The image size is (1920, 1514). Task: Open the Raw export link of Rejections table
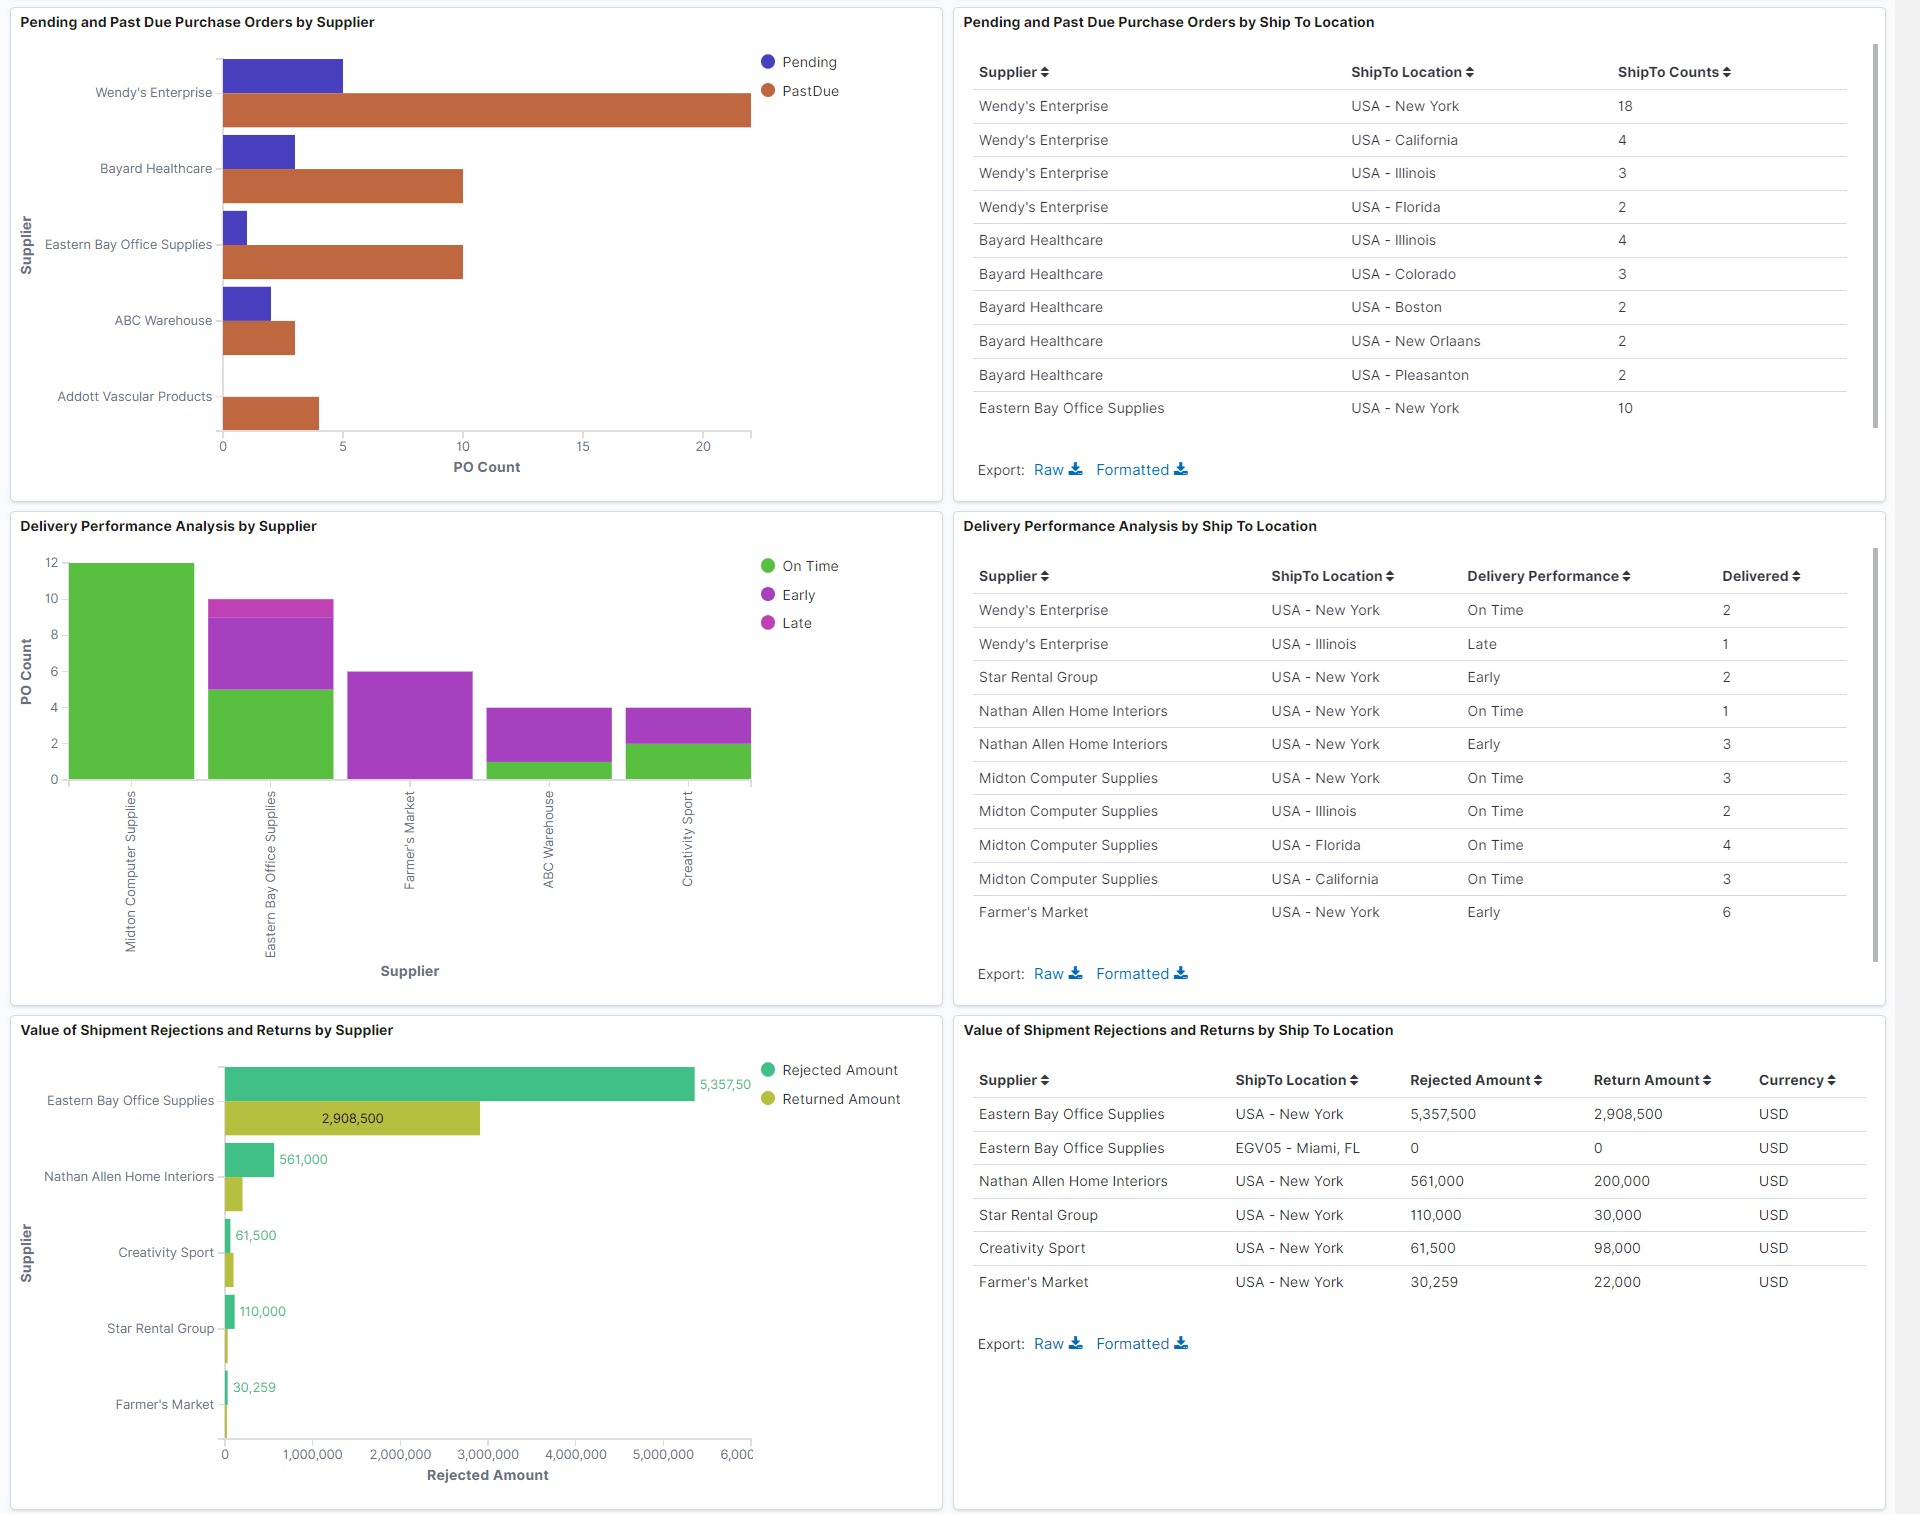point(1049,1343)
